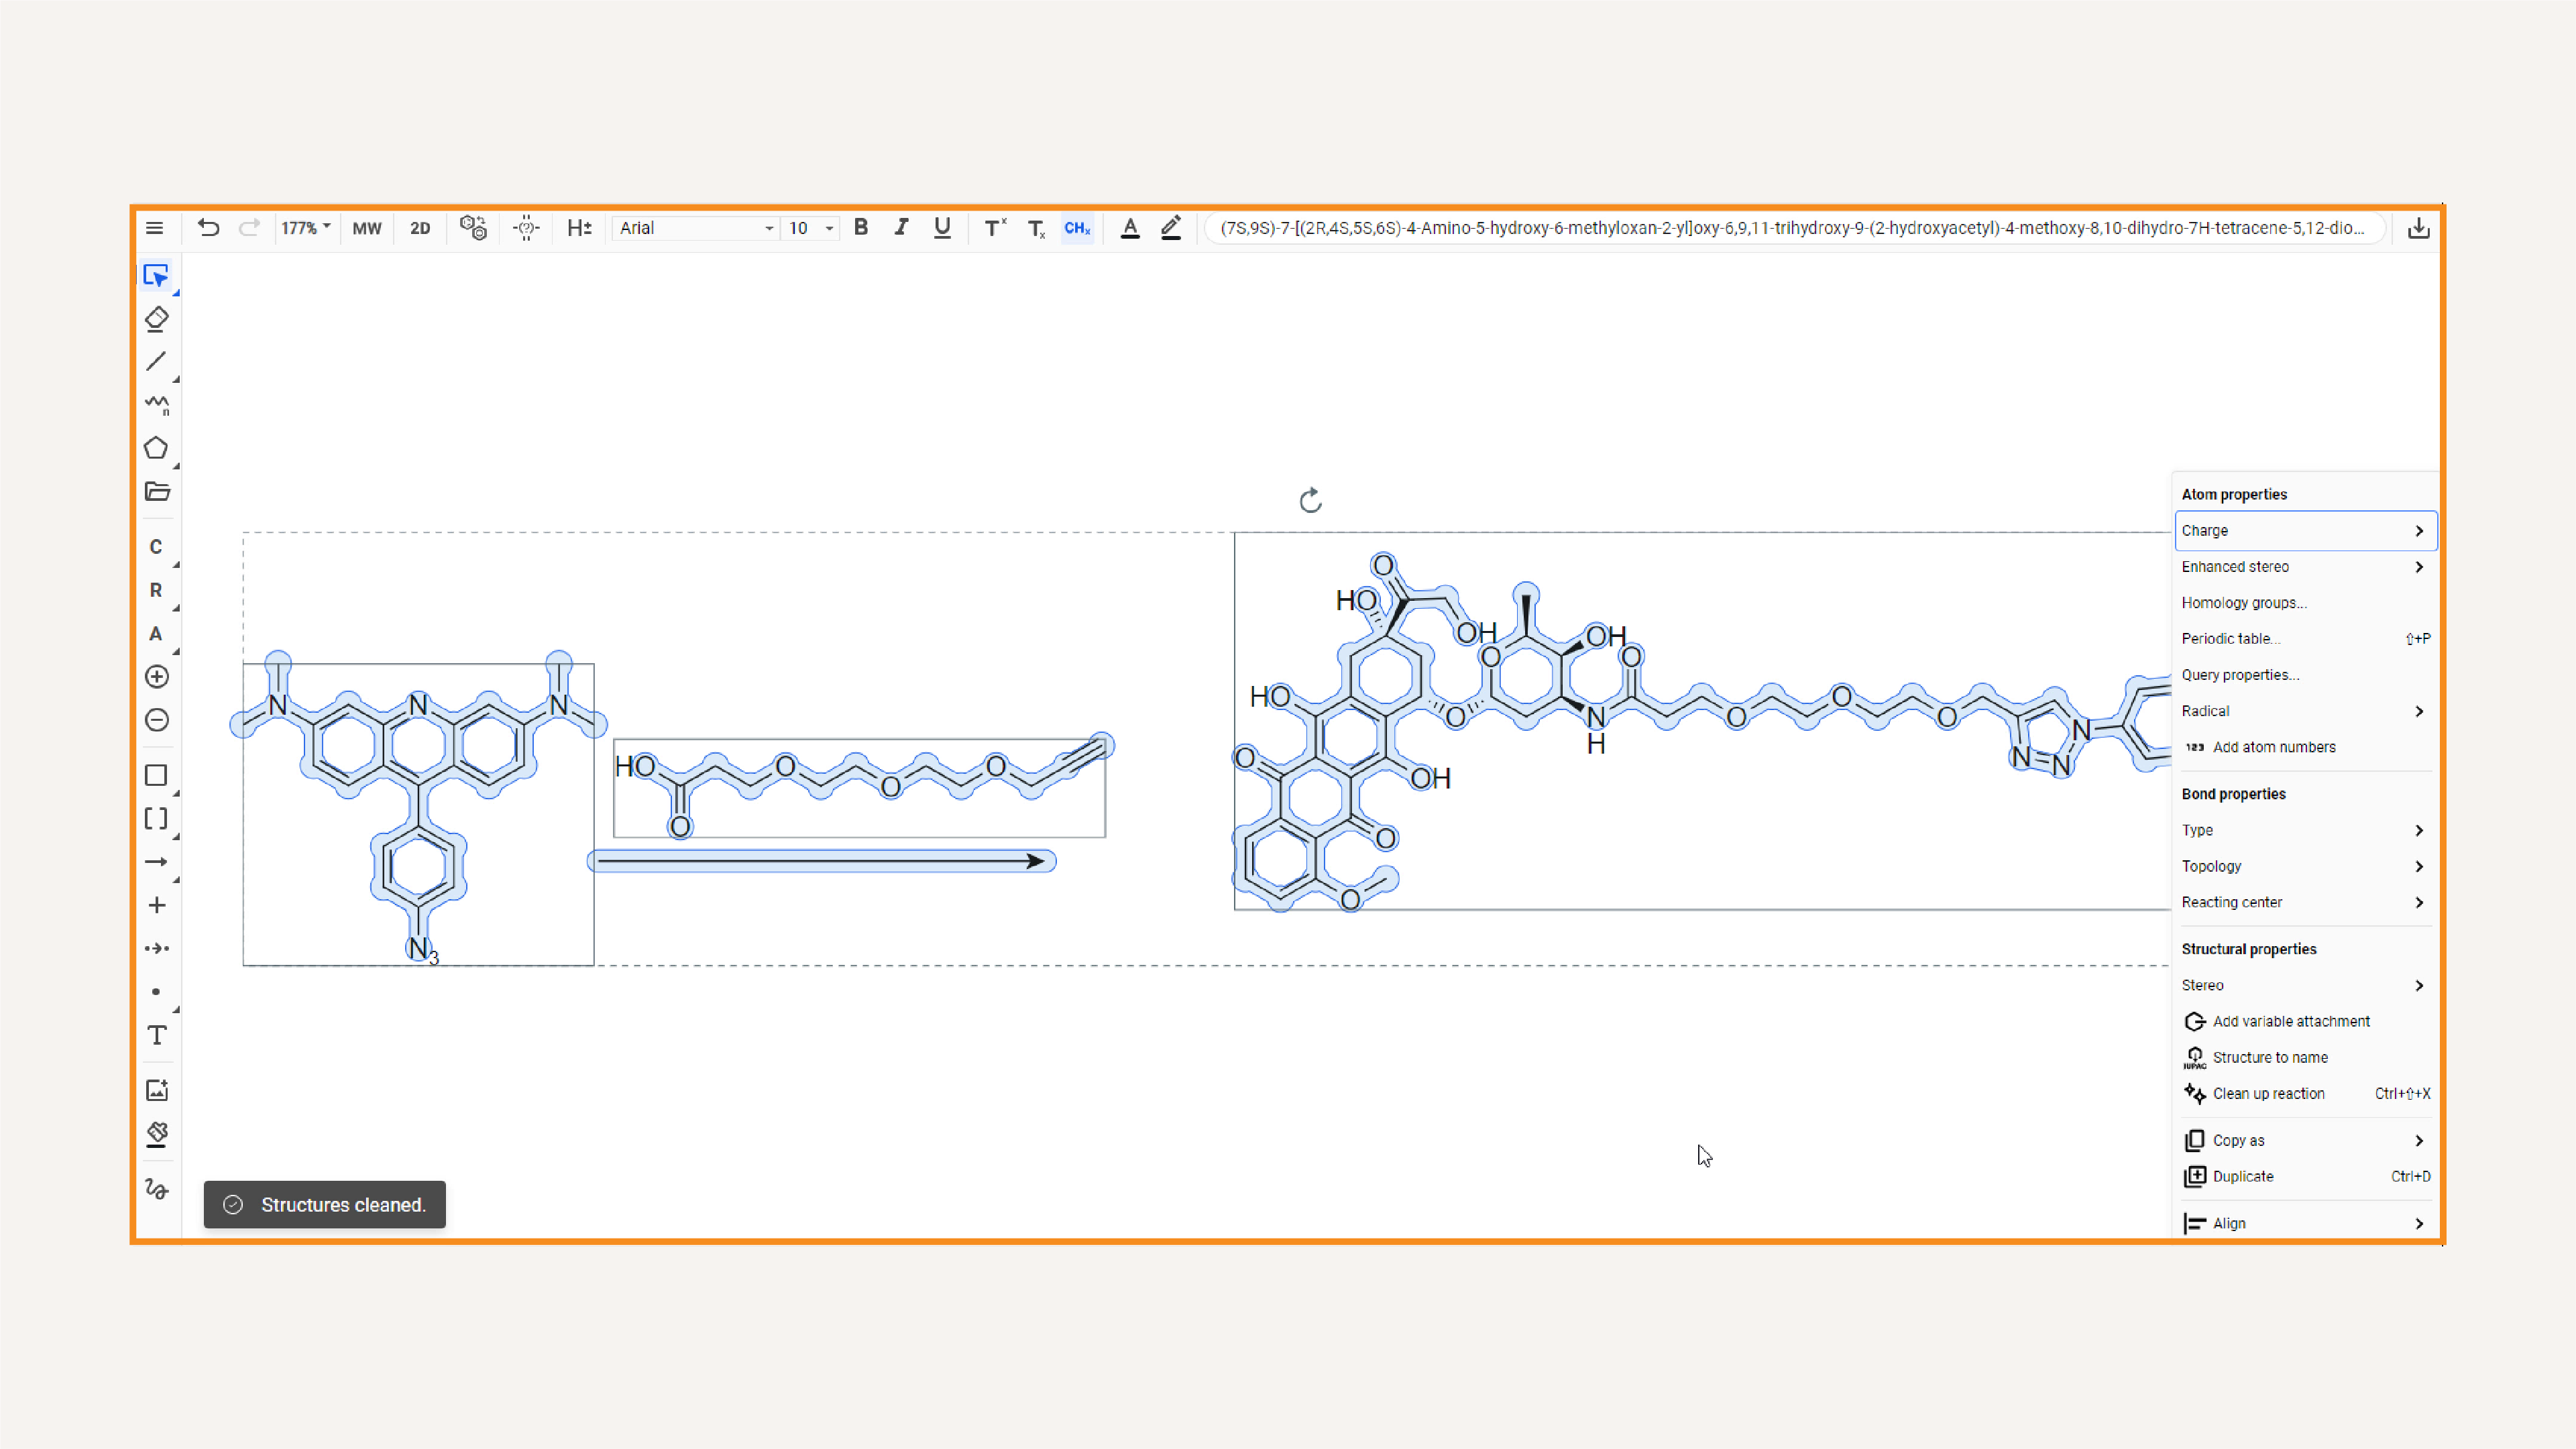The image size is (2576, 1449).
Task: Open the 177% zoom dropdown
Action: click(305, 228)
